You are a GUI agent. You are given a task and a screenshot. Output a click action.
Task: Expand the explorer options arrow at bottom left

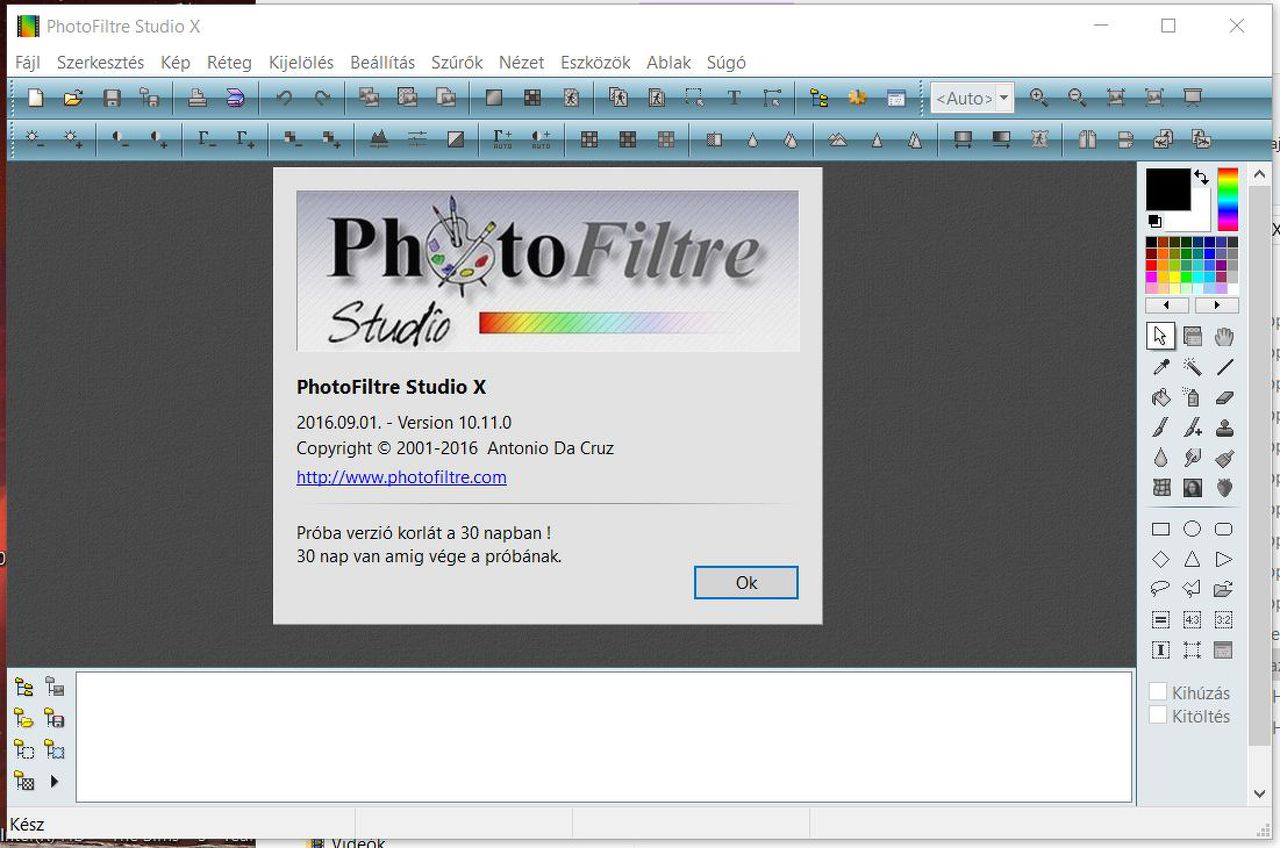54,781
